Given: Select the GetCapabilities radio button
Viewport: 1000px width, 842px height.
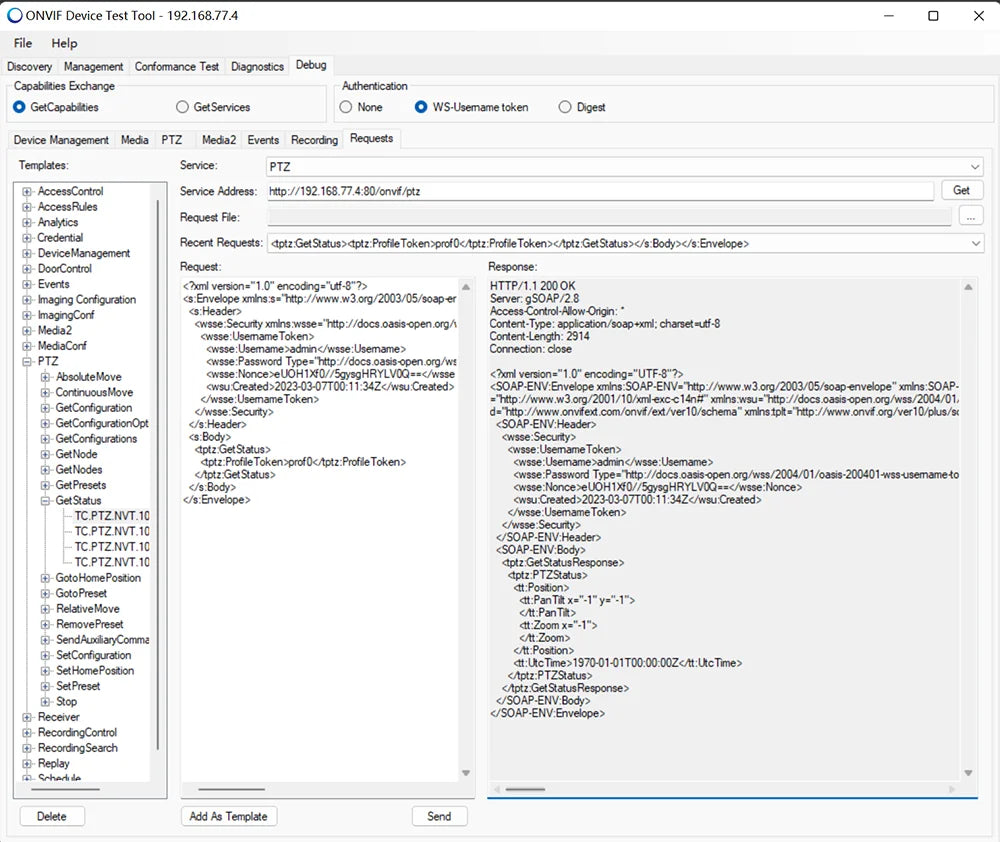Looking at the screenshot, I should [20, 107].
